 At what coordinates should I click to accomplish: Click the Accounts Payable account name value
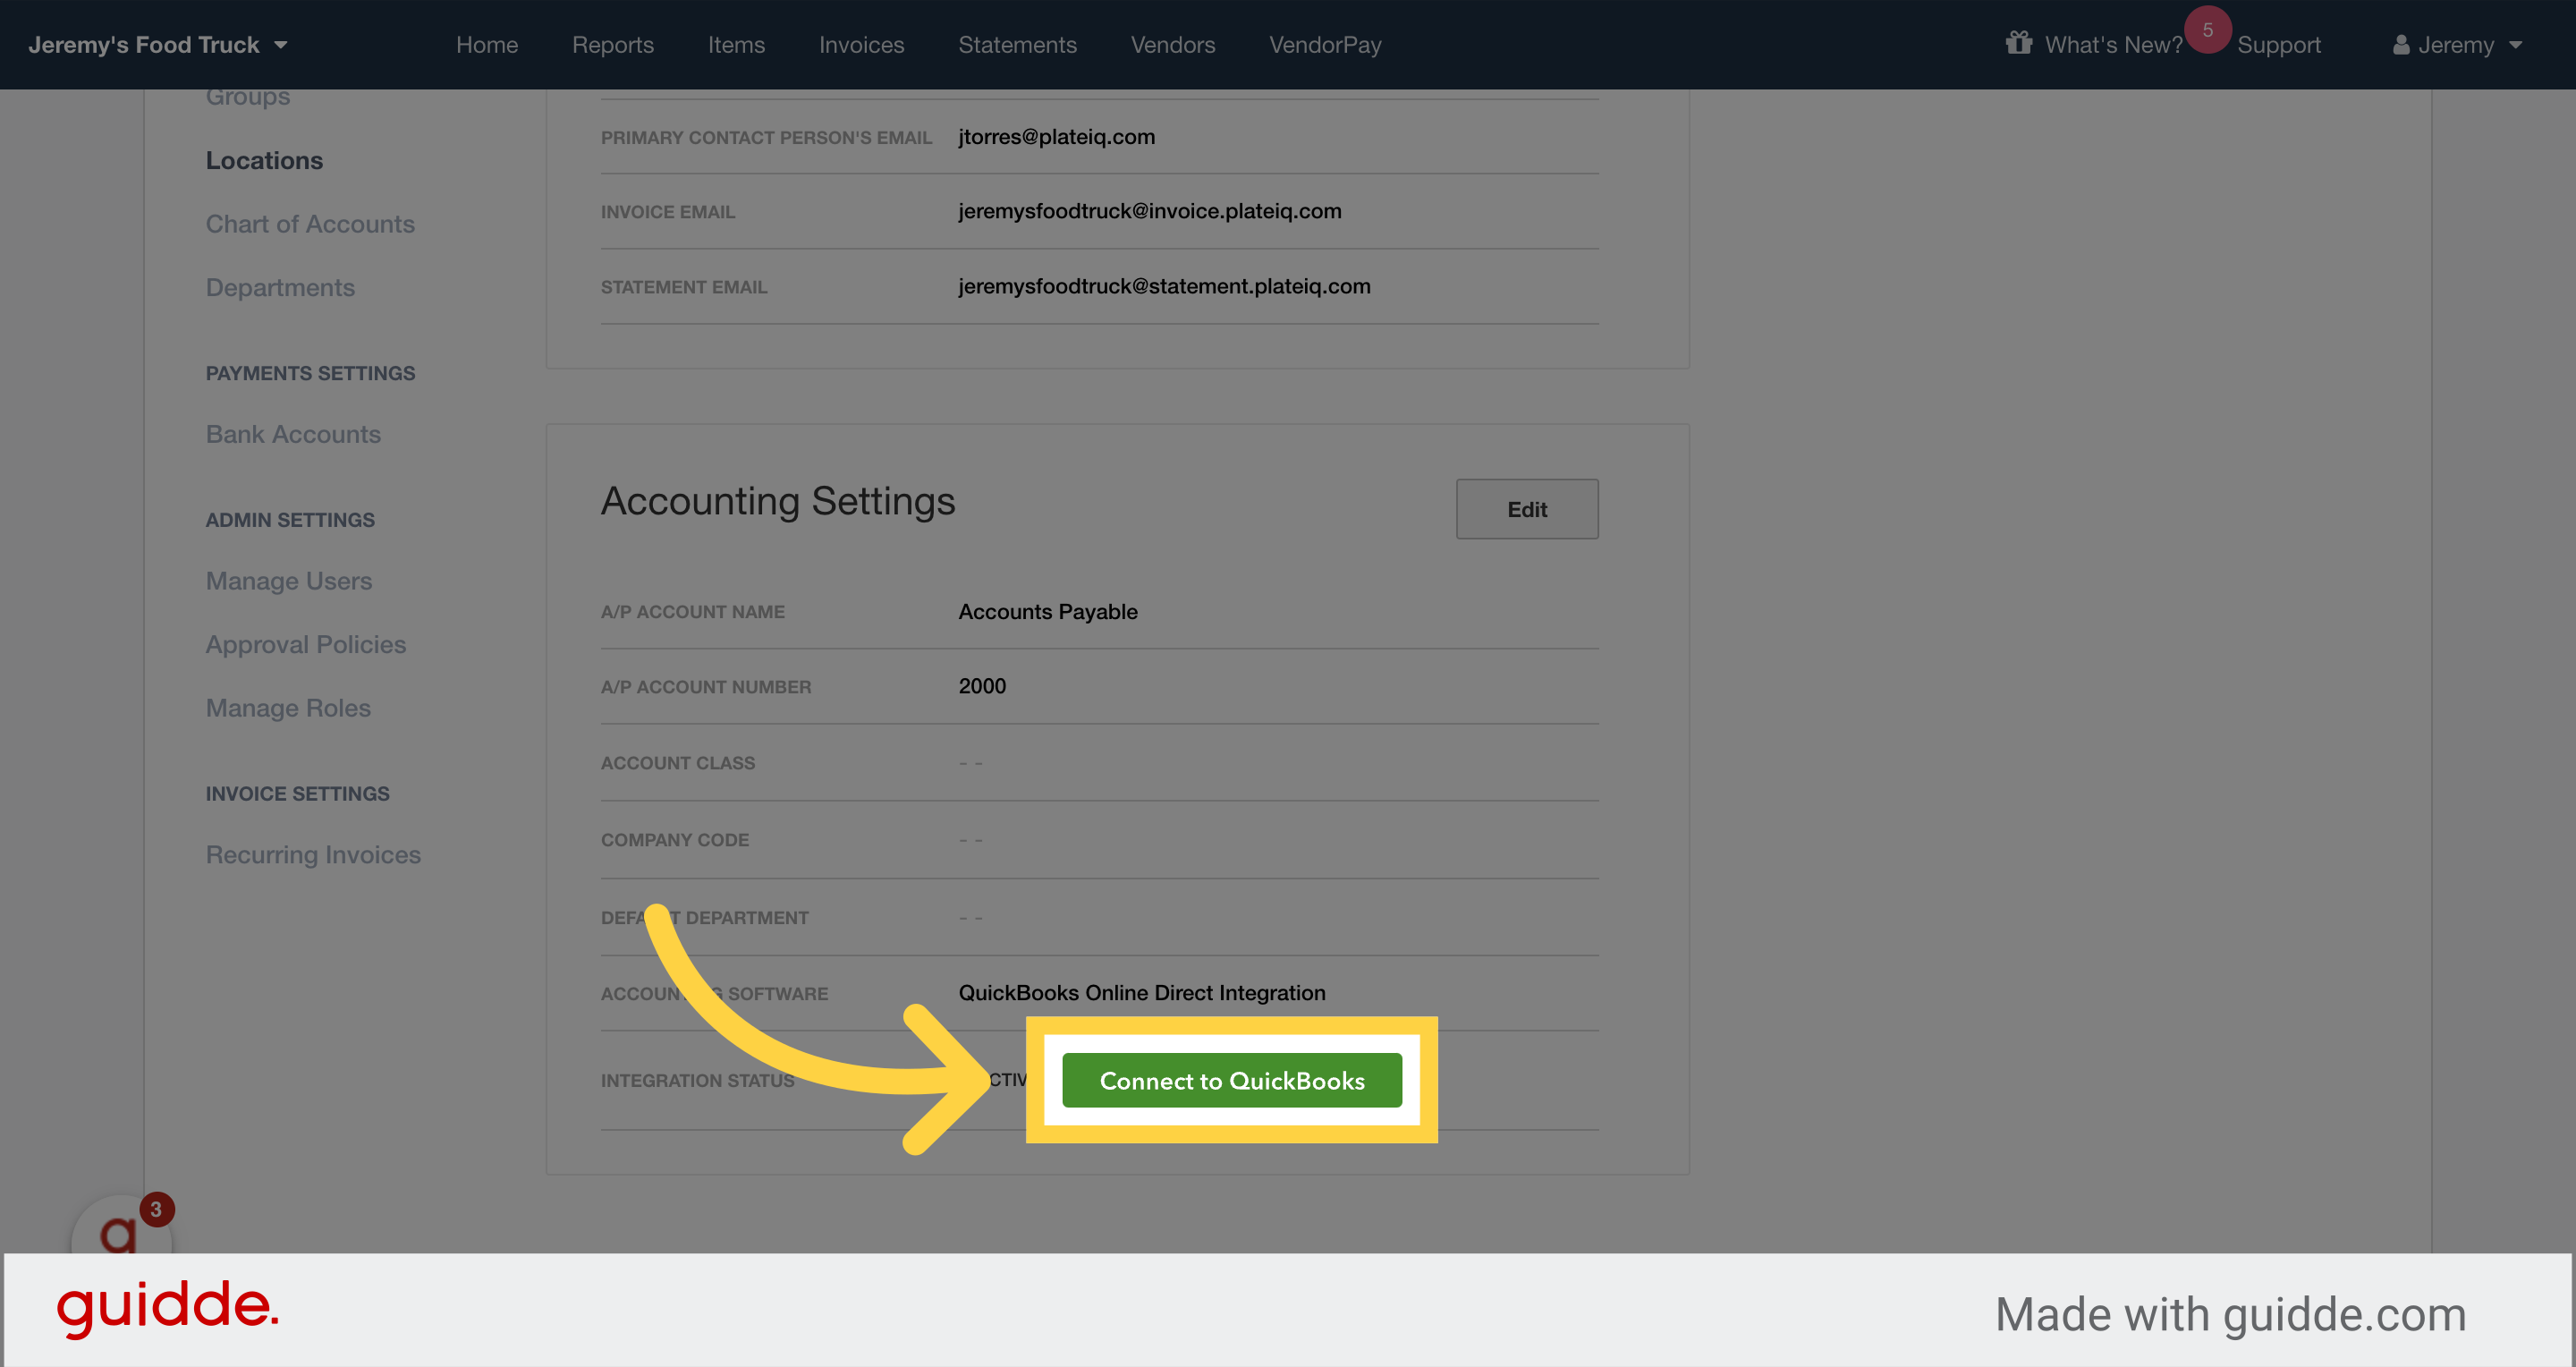click(1048, 612)
